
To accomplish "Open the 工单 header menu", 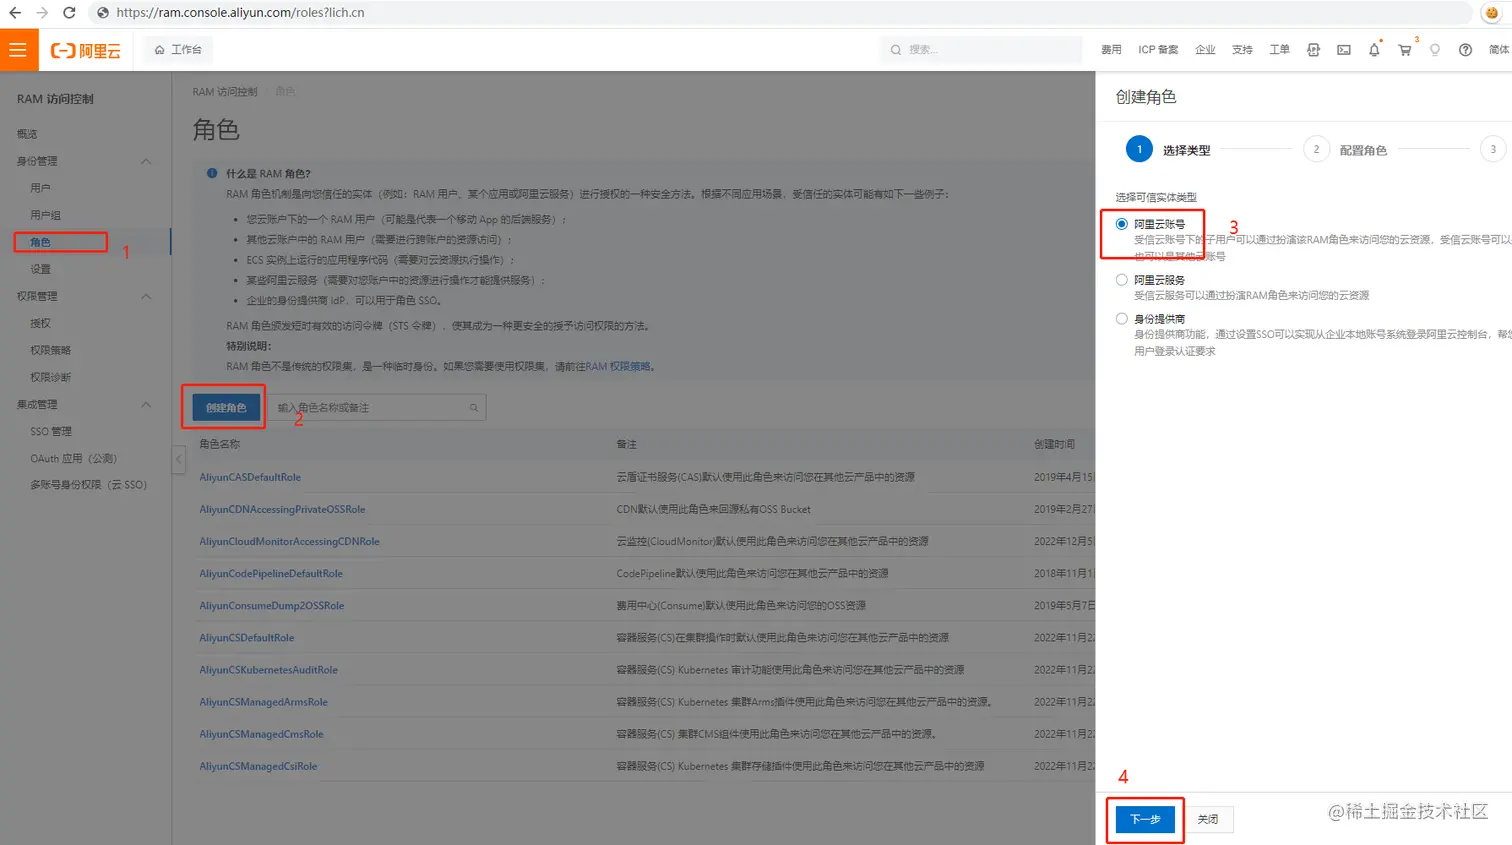I will 1279,50.
